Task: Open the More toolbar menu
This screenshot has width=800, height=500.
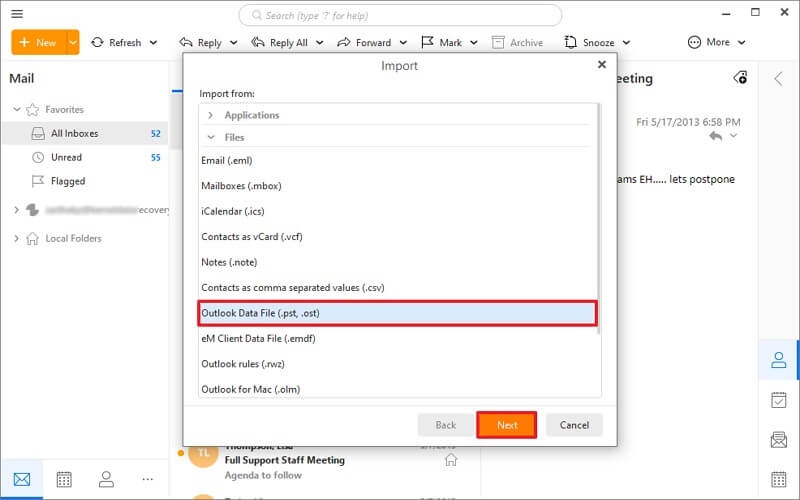Action: [716, 42]
